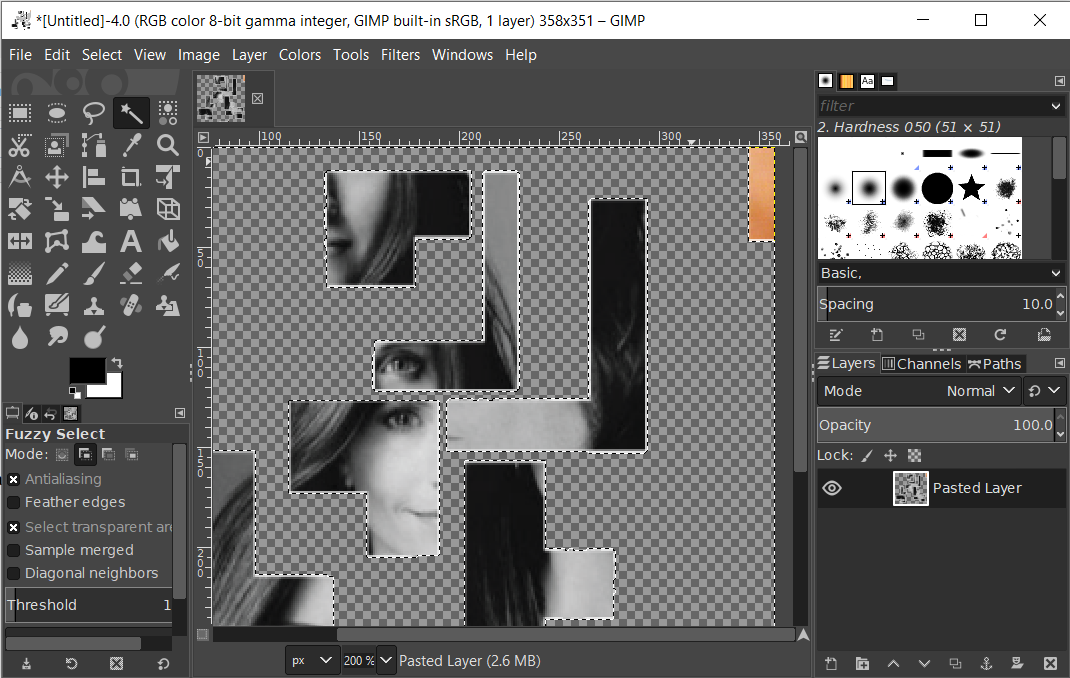Pick the Paintbrush tool

pos(94,273)
